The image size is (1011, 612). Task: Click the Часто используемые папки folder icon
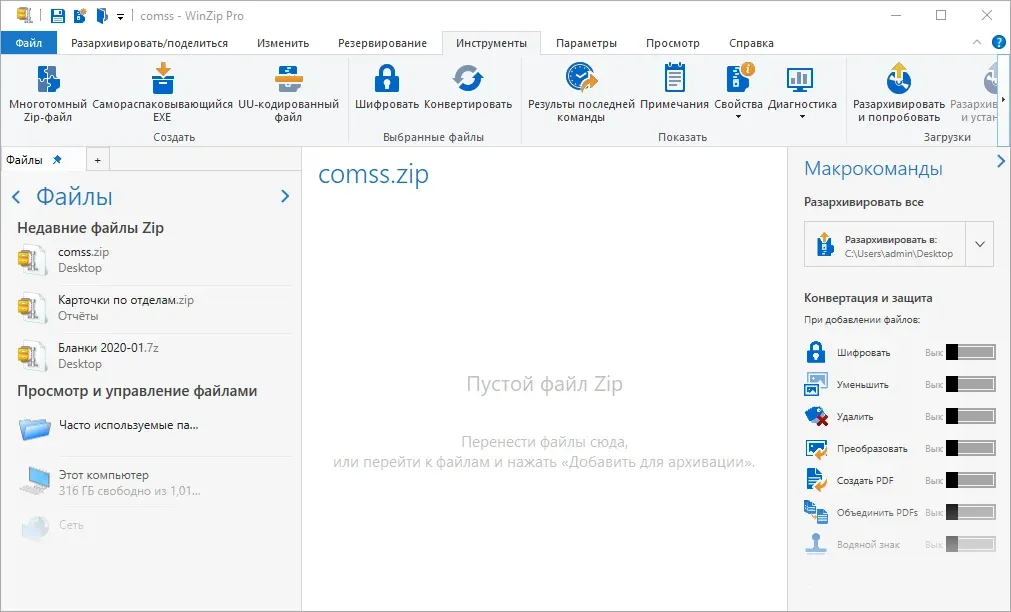(x=35, y=428)
